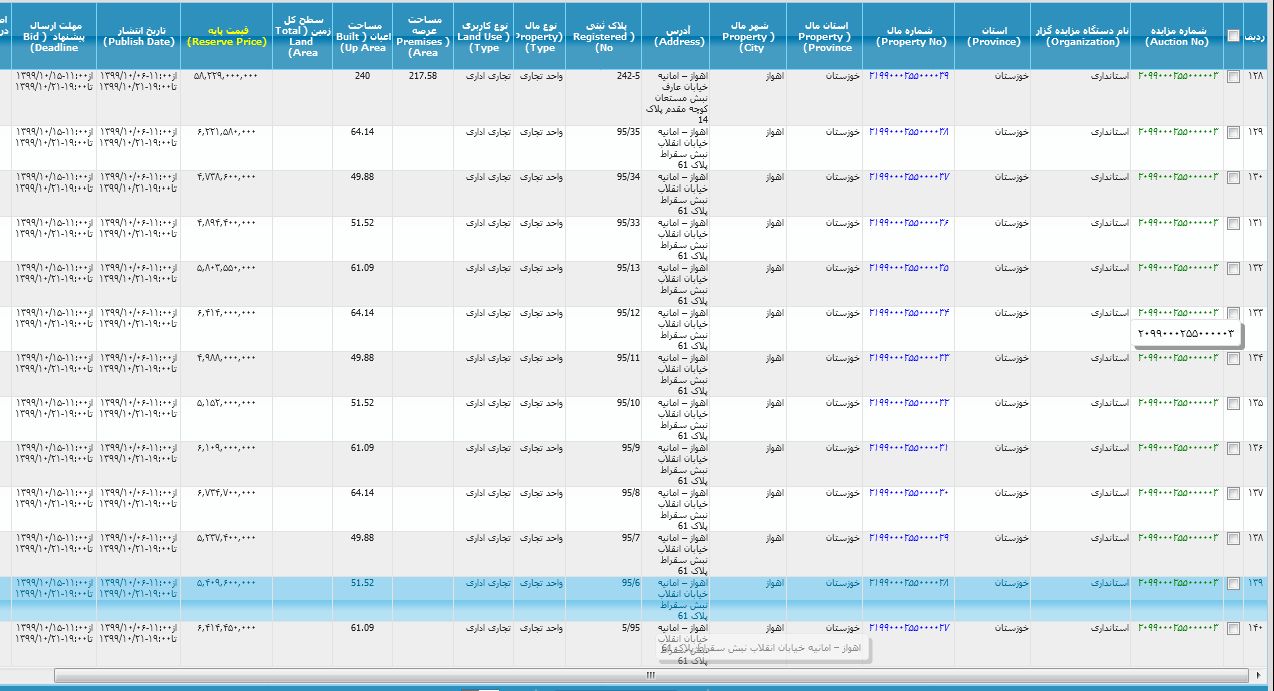Click the Publish Date column header
Viewport: 1274px width, 691px height.
(138, 37)
